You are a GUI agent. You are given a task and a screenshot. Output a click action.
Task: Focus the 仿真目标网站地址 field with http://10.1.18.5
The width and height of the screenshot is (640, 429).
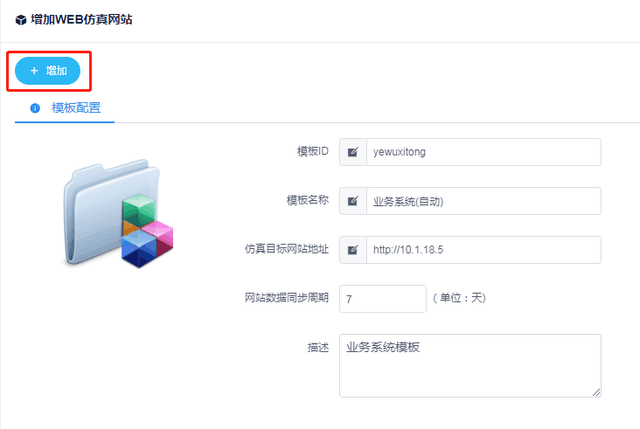pos(483,250)
